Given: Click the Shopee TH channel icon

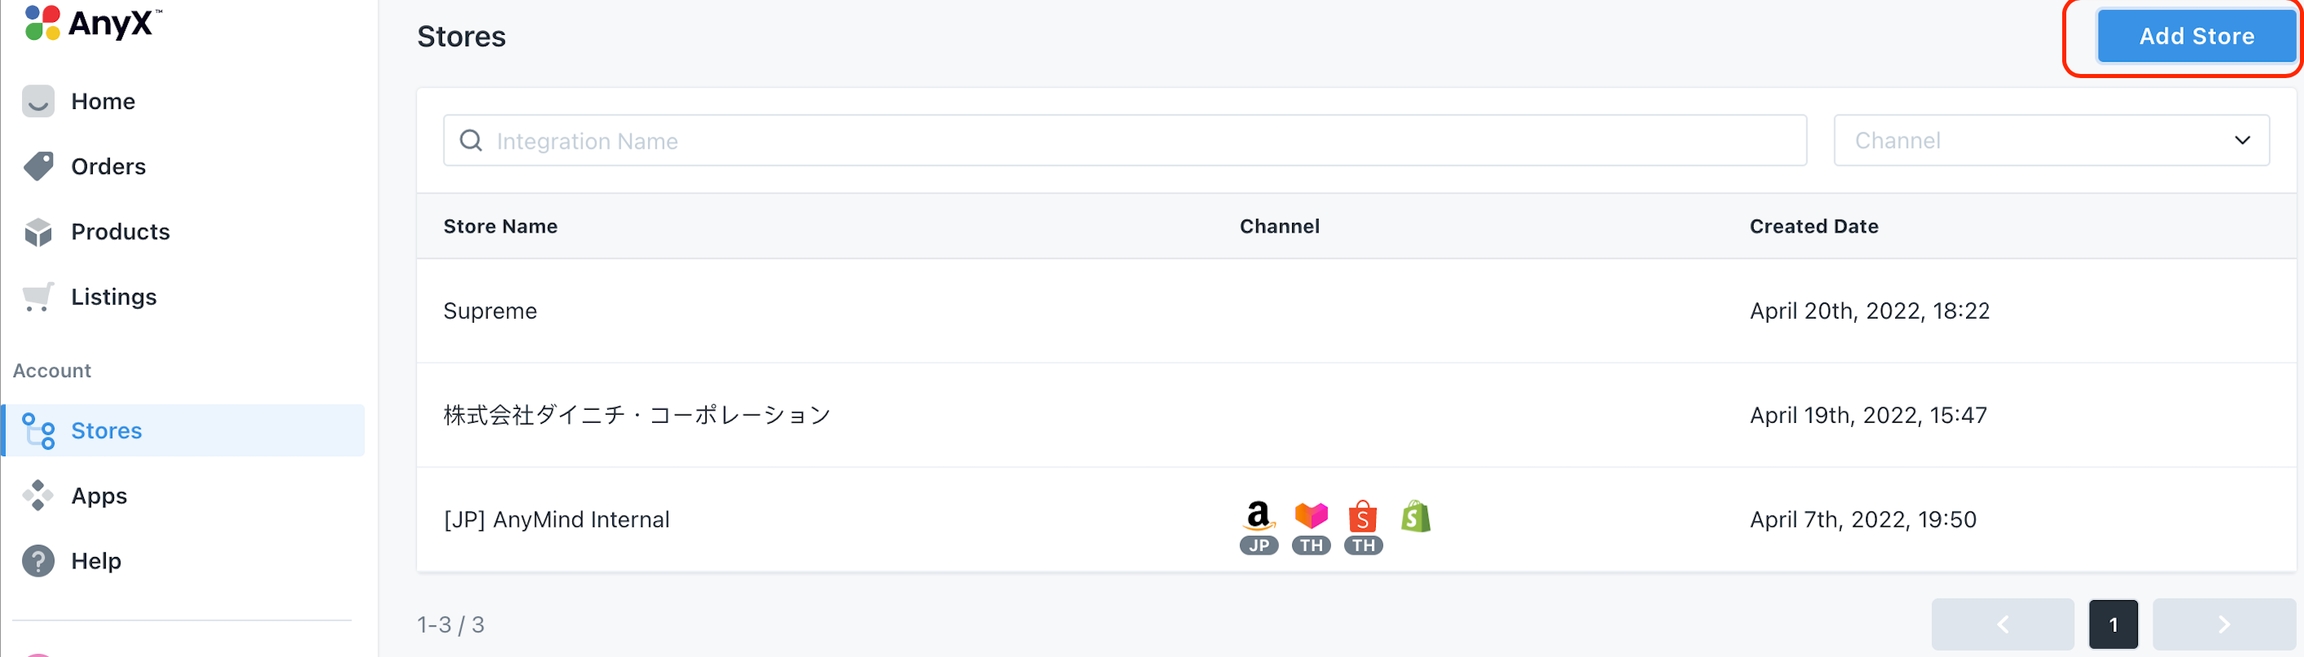Looking at the screenshot, I should (1363, 526).
